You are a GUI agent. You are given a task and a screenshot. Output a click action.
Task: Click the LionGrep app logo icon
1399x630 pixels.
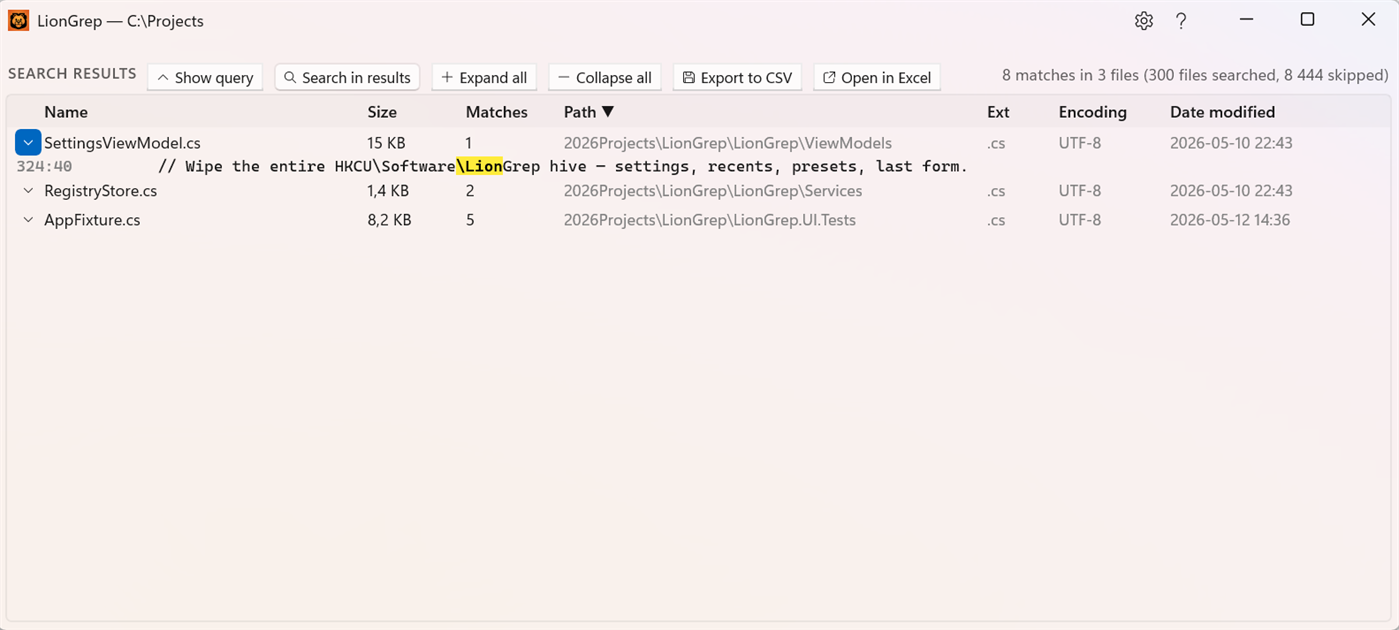18,21
